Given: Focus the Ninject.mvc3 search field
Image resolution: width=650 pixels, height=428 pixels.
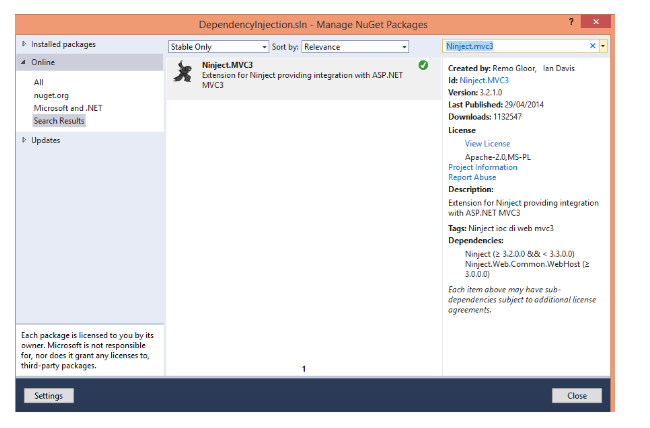Looking at the screenshot, I should [x=515, y=46].
